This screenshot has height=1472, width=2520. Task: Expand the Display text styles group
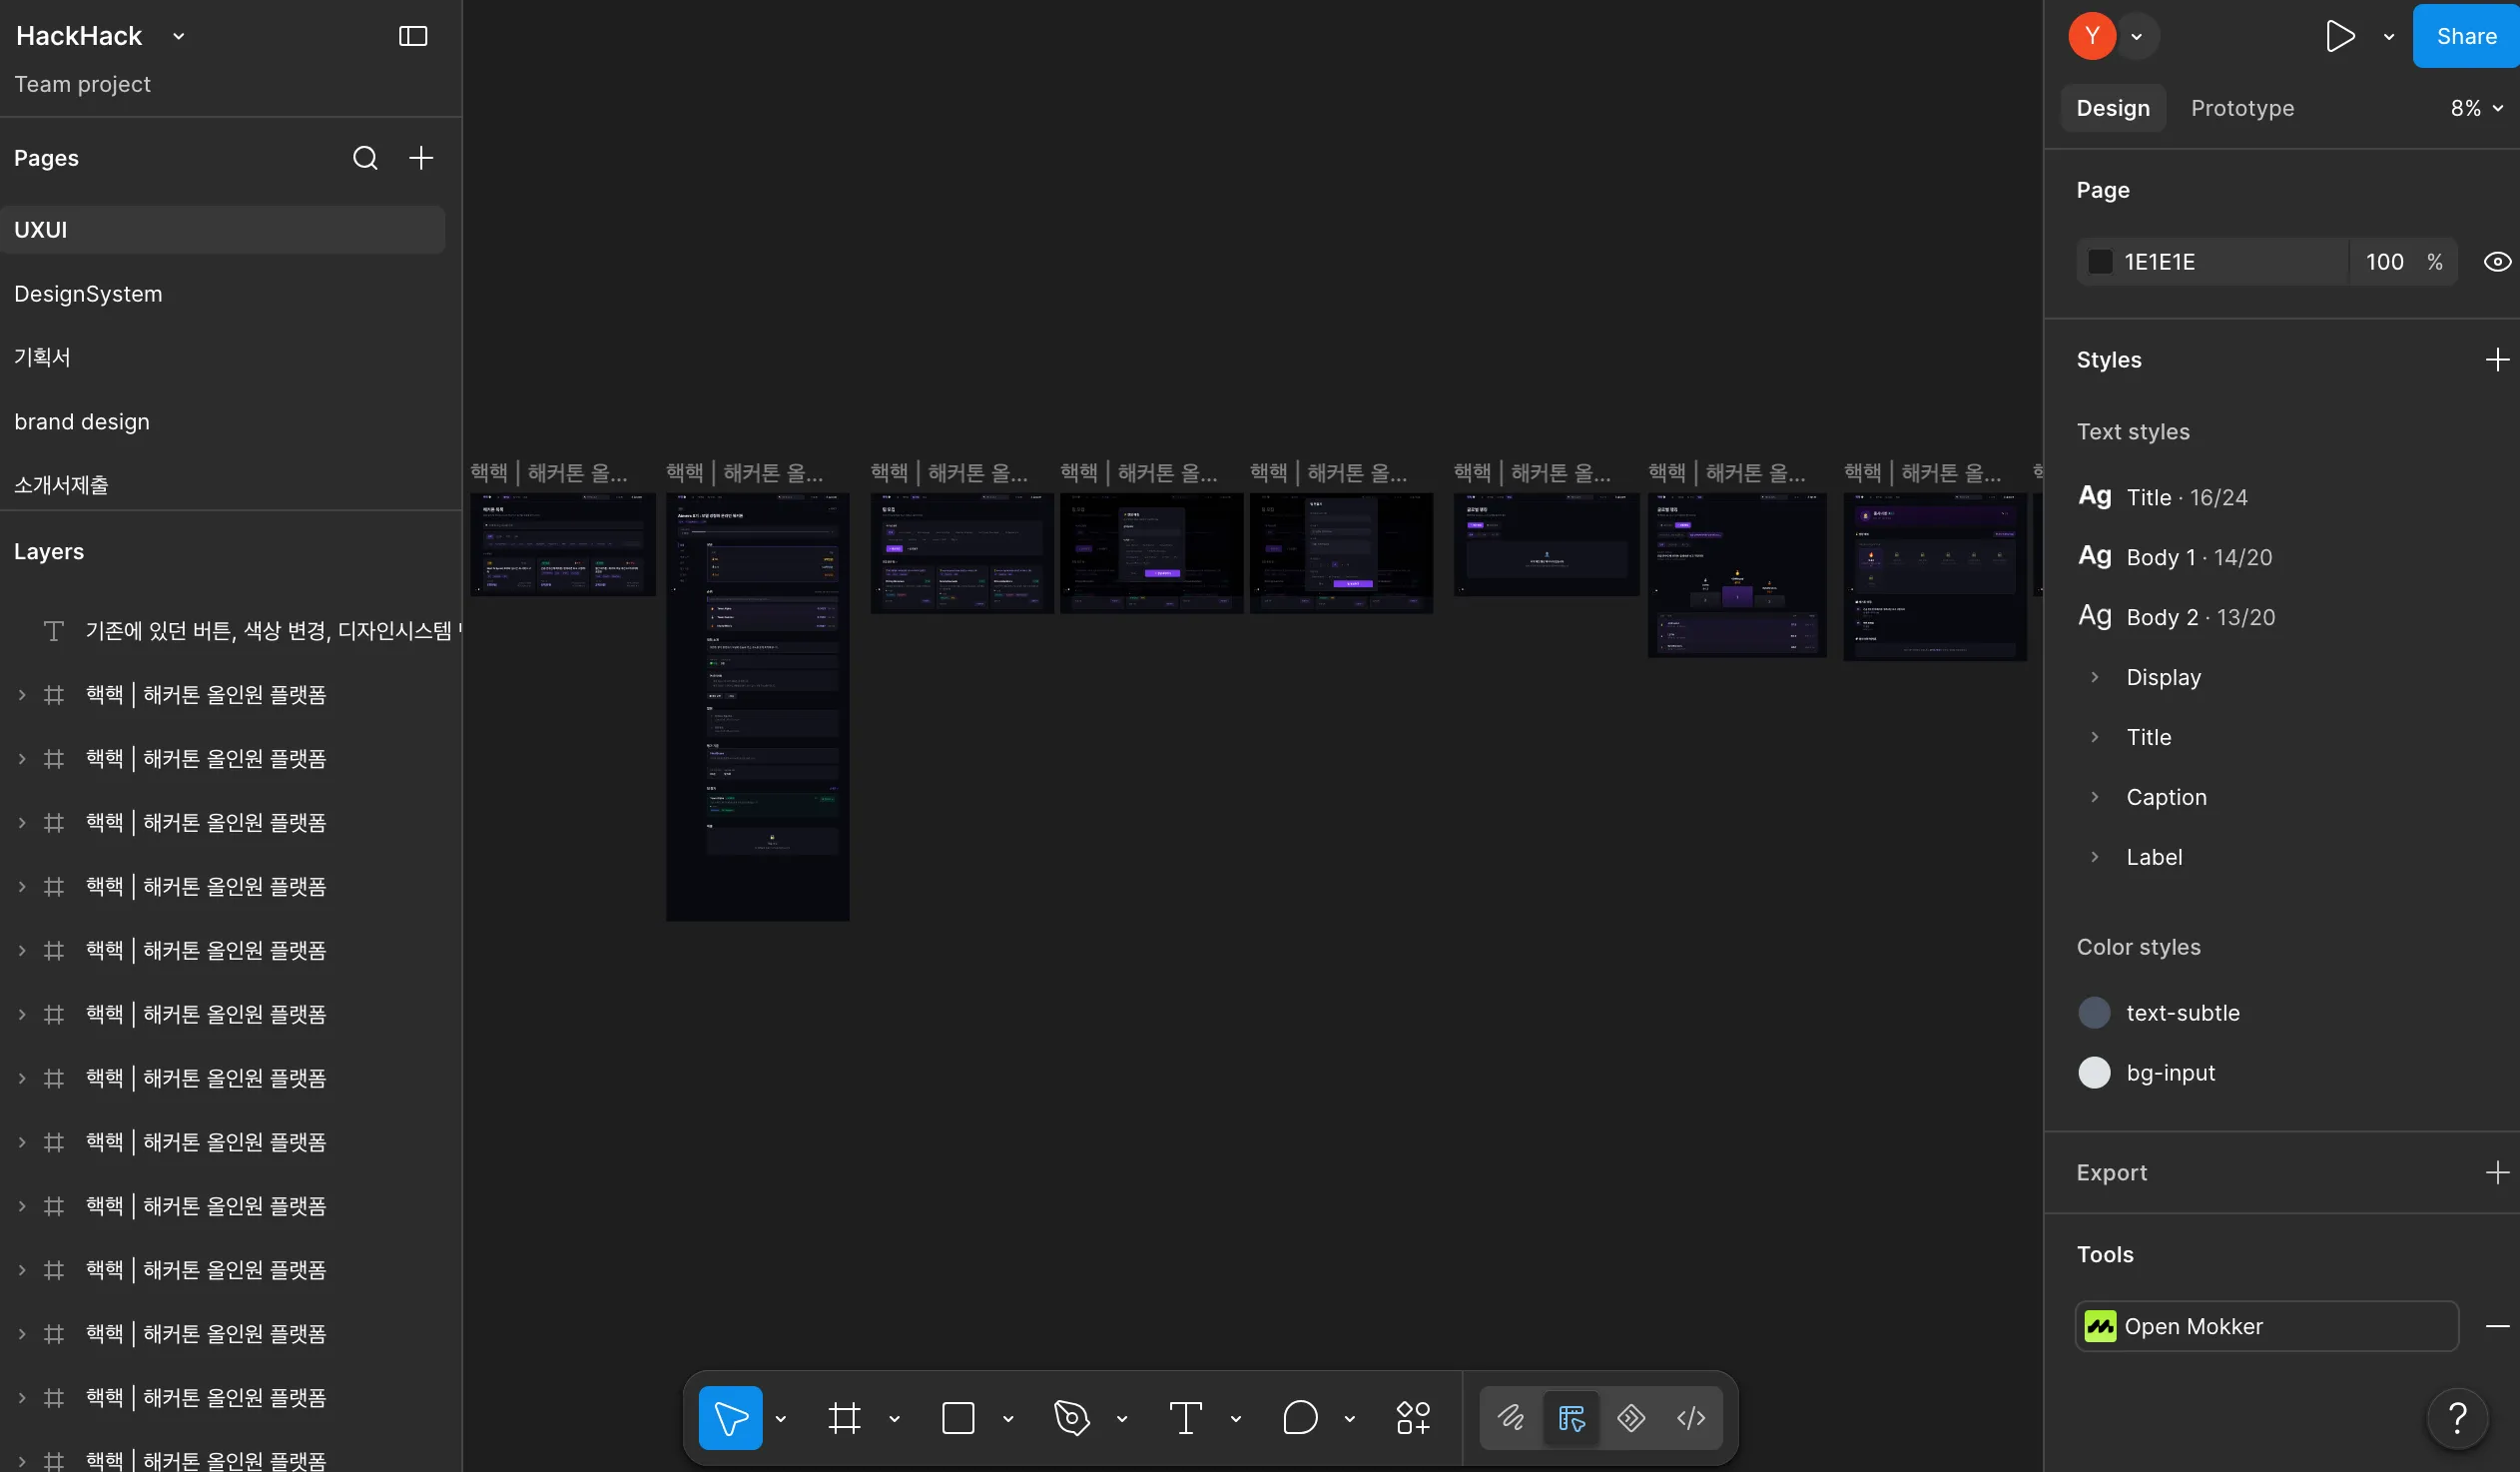(x=2094, y=677)
